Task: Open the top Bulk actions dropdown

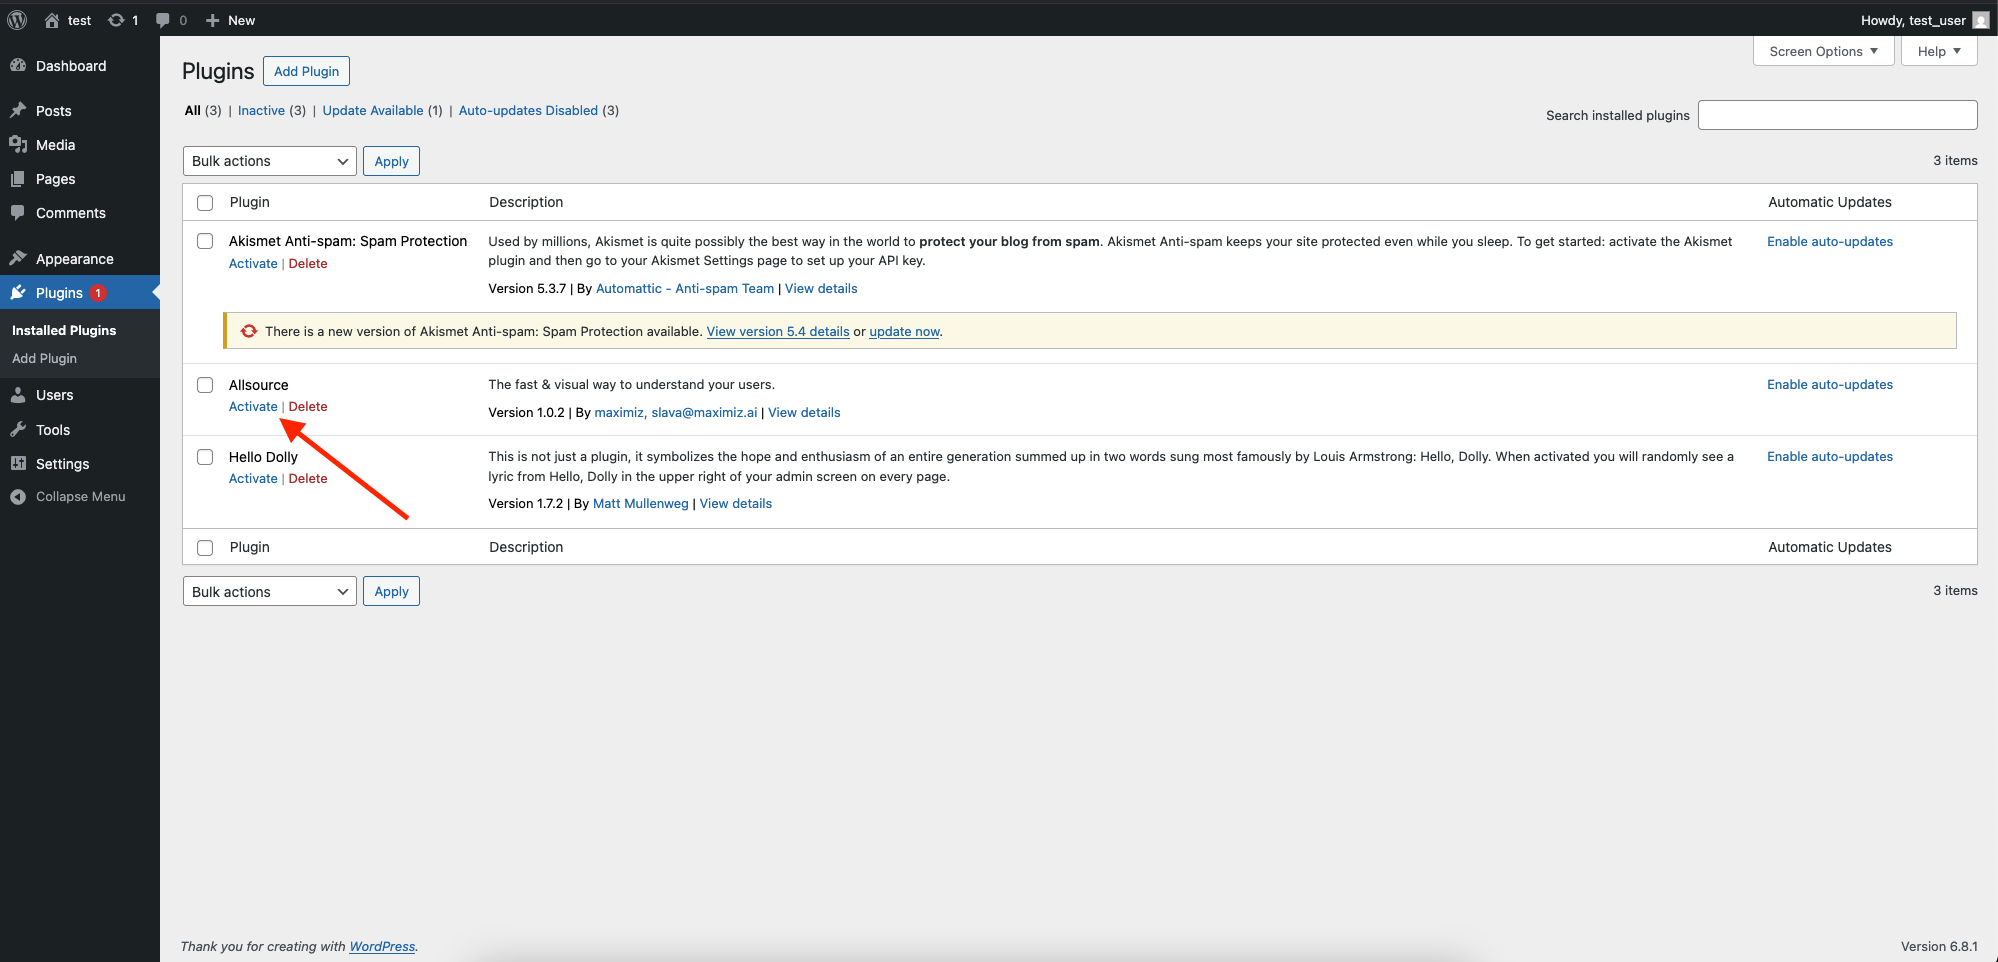Action: pyautogui.click(x=270, y=161)
